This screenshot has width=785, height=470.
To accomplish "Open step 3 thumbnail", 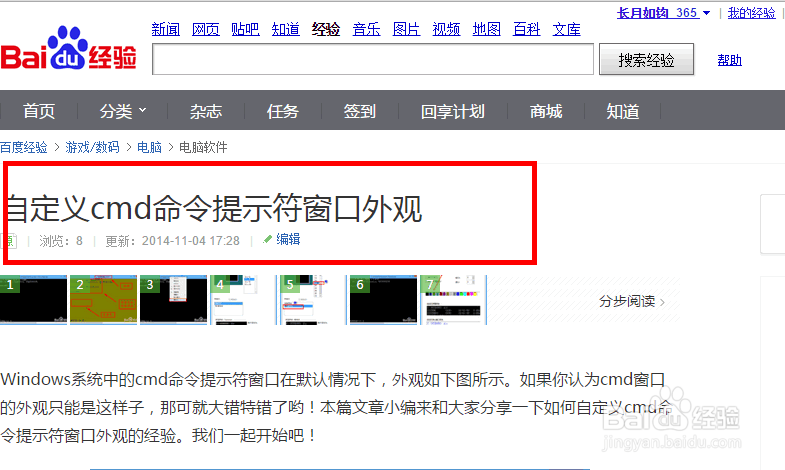I will coord(173,300).
